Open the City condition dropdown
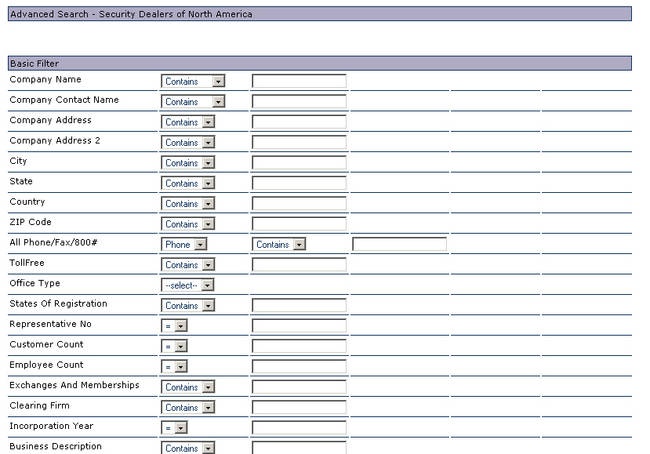 click(188, 163)
